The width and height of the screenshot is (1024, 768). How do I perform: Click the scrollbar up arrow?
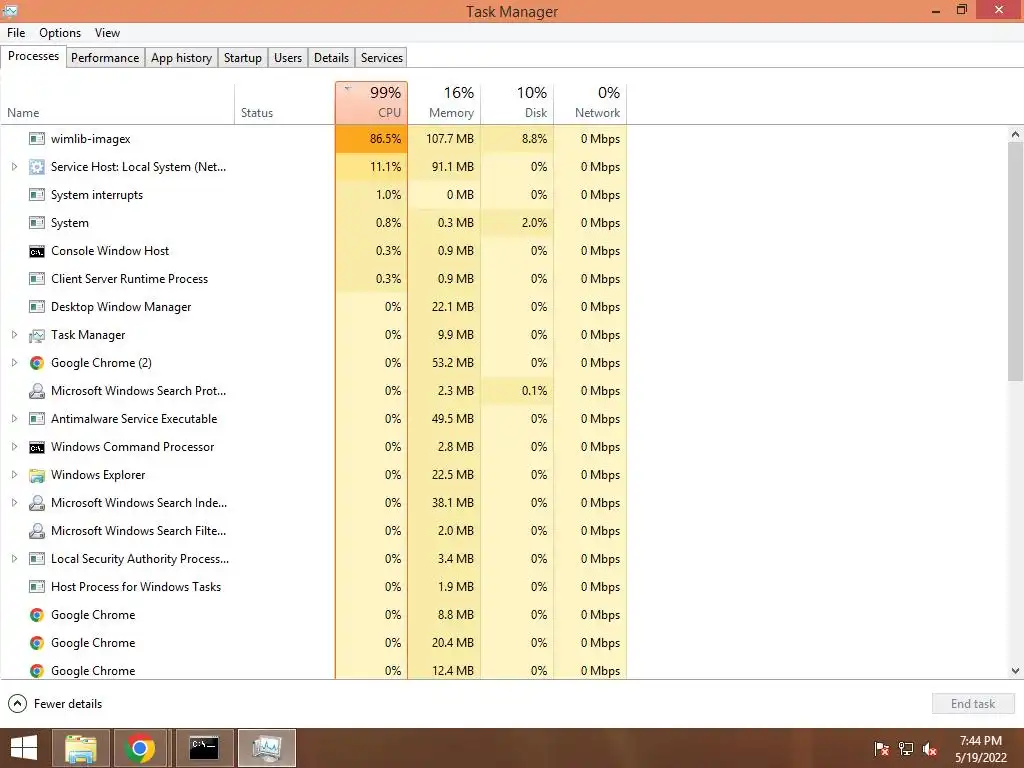click(x=1015, y=134)
